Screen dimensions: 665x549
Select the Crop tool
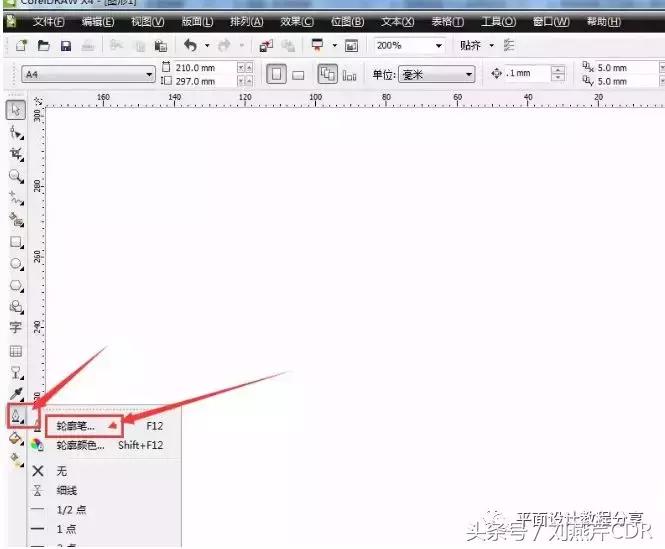pyautogui.click(x=16, y=154)
